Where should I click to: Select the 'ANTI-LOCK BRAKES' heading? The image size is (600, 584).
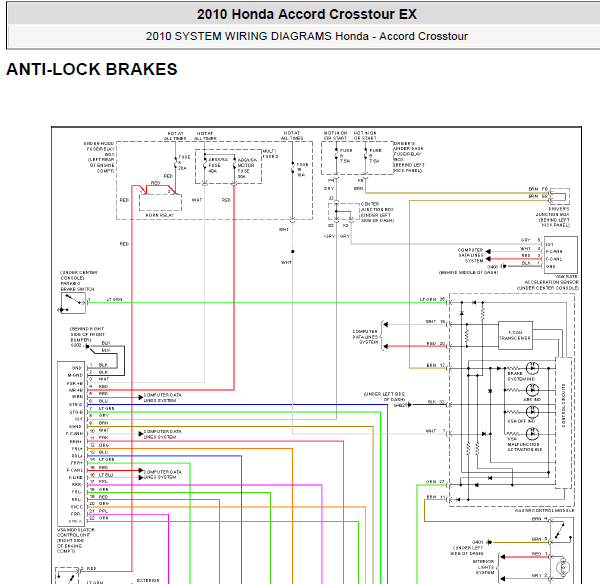tap(92, 69)
